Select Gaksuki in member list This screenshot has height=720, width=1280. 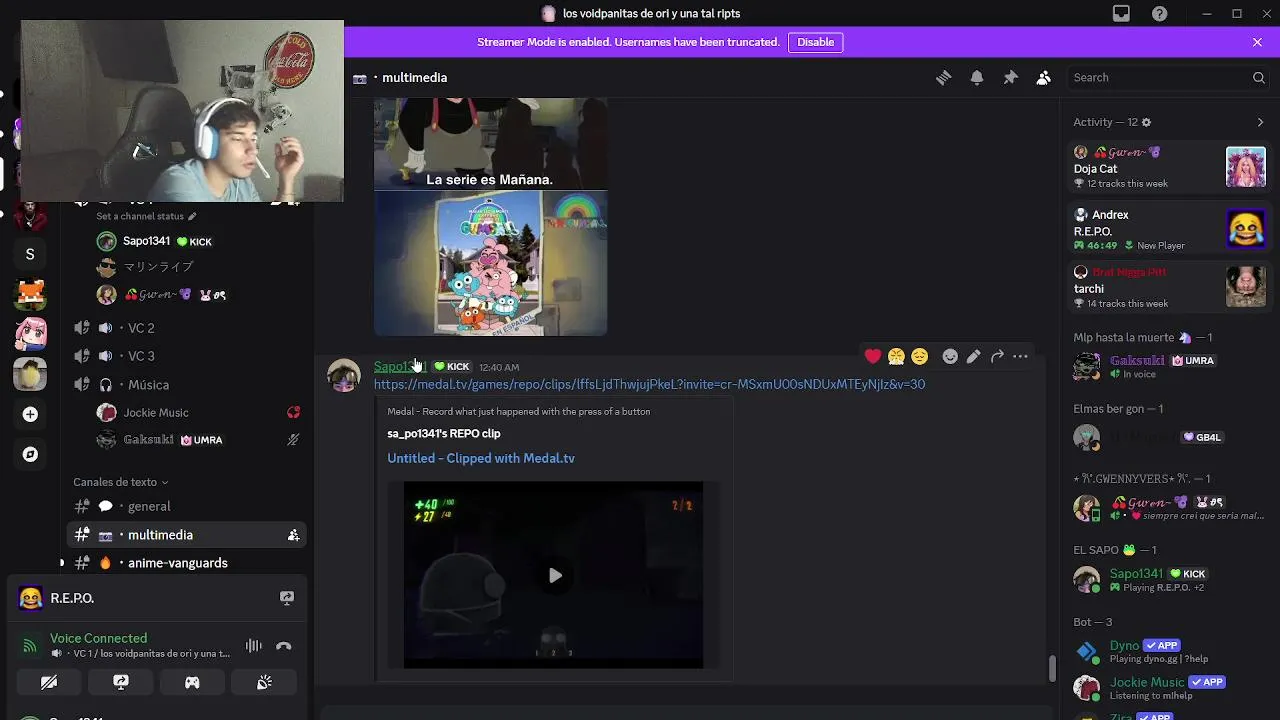click(x=1166, y=366)
